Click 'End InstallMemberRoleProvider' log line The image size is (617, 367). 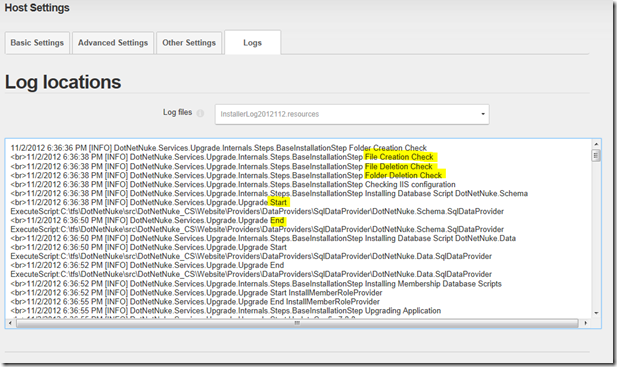195,302
